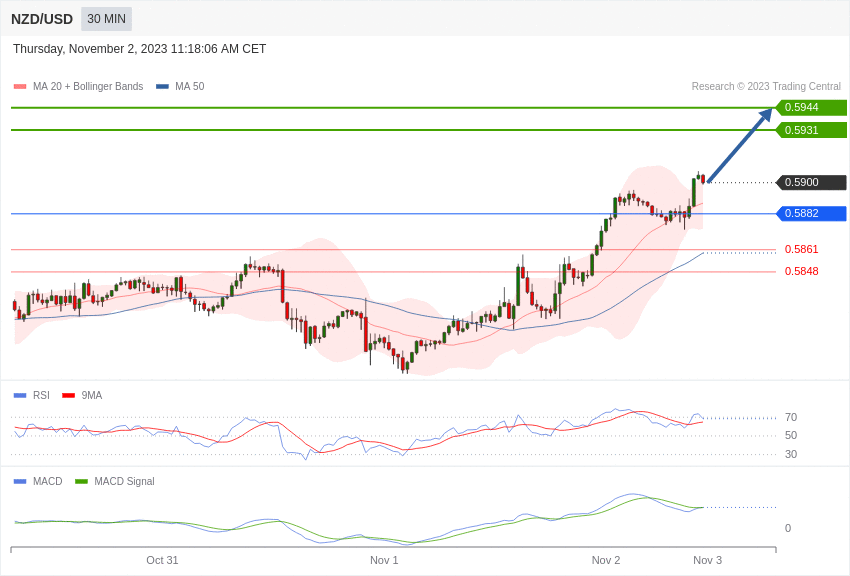Click the MA 20 + Bollinger Bands legend label
The image size is (850, 576).
[x=88, y=86]
